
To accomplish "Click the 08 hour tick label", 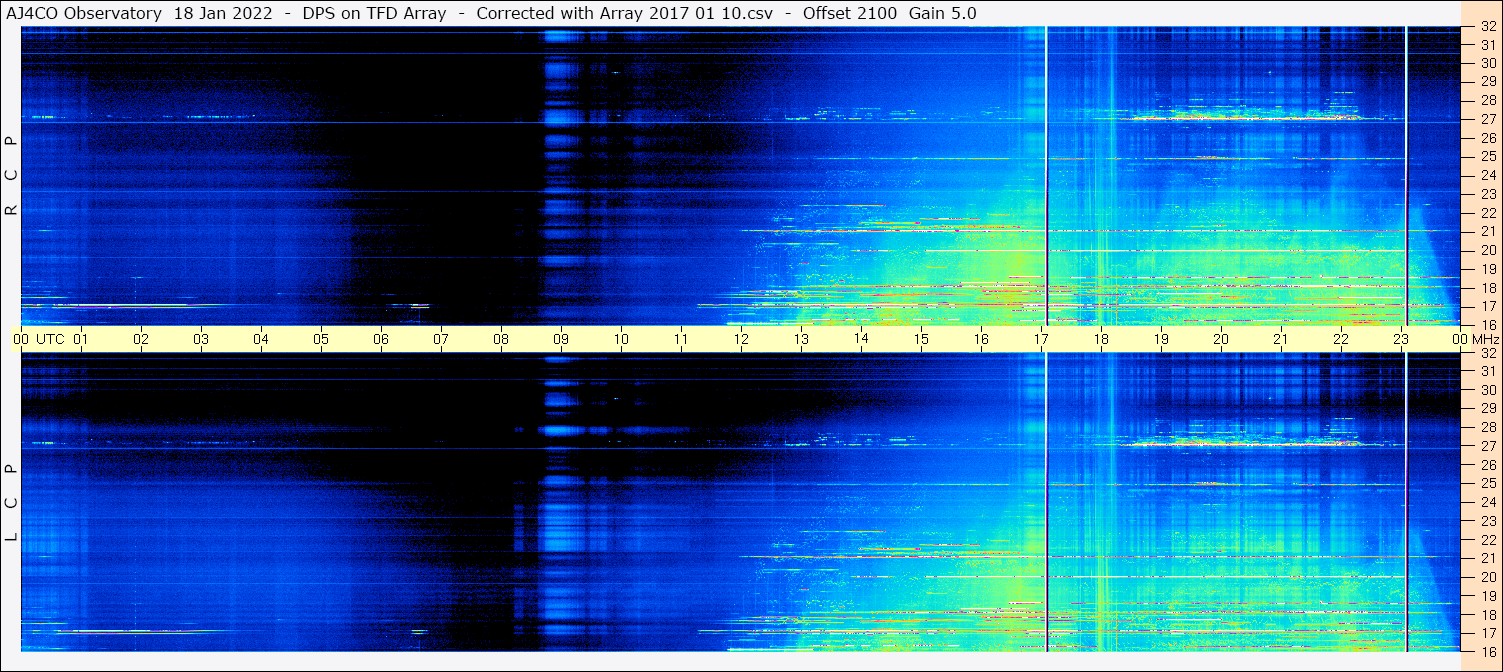I will pos(501,339).
